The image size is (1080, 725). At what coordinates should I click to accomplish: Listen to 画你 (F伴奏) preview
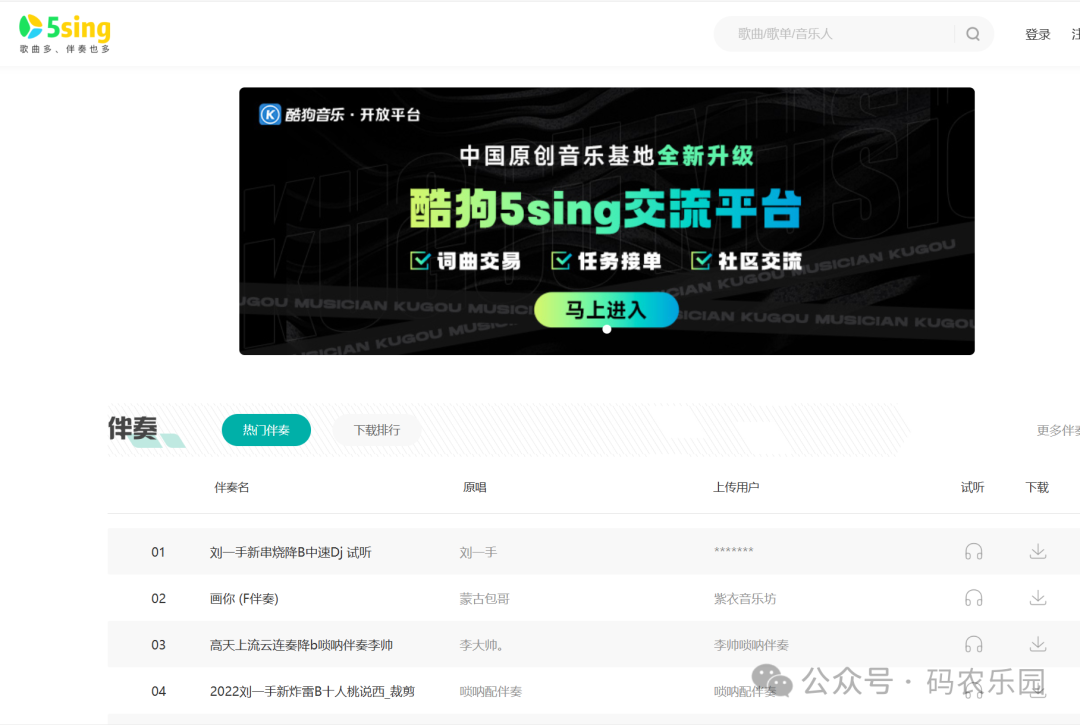point(973,598)
